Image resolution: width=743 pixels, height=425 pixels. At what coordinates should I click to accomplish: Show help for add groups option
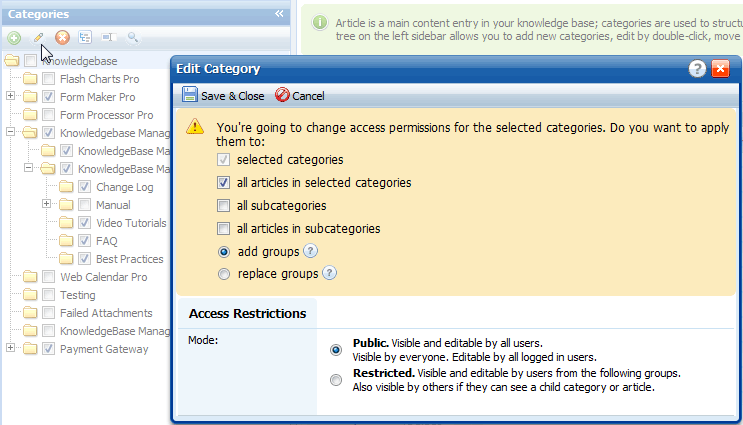pos(310,251)
